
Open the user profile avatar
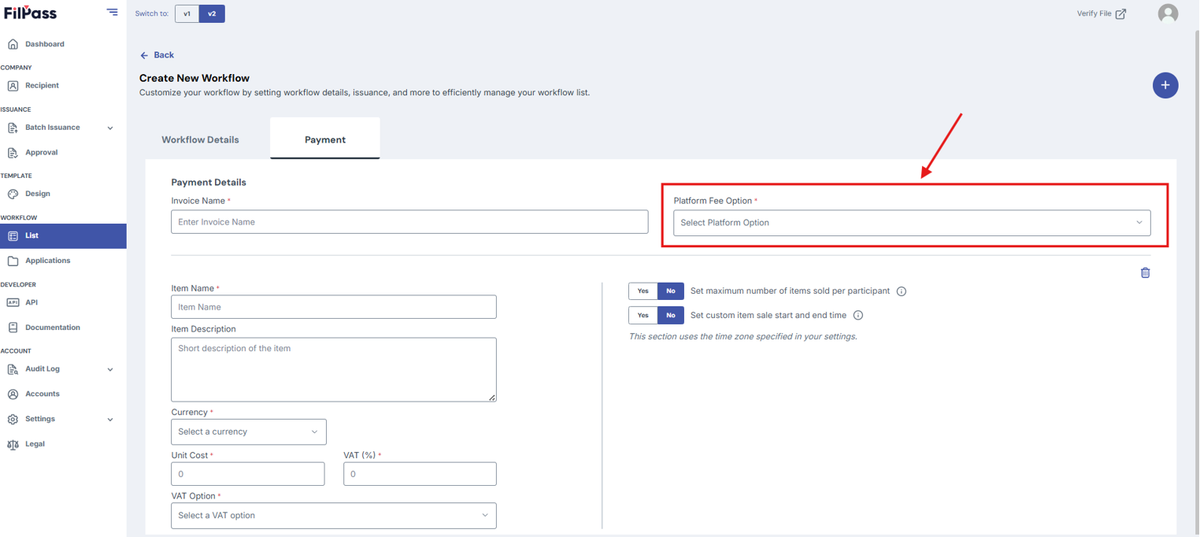click(1168, 14)
